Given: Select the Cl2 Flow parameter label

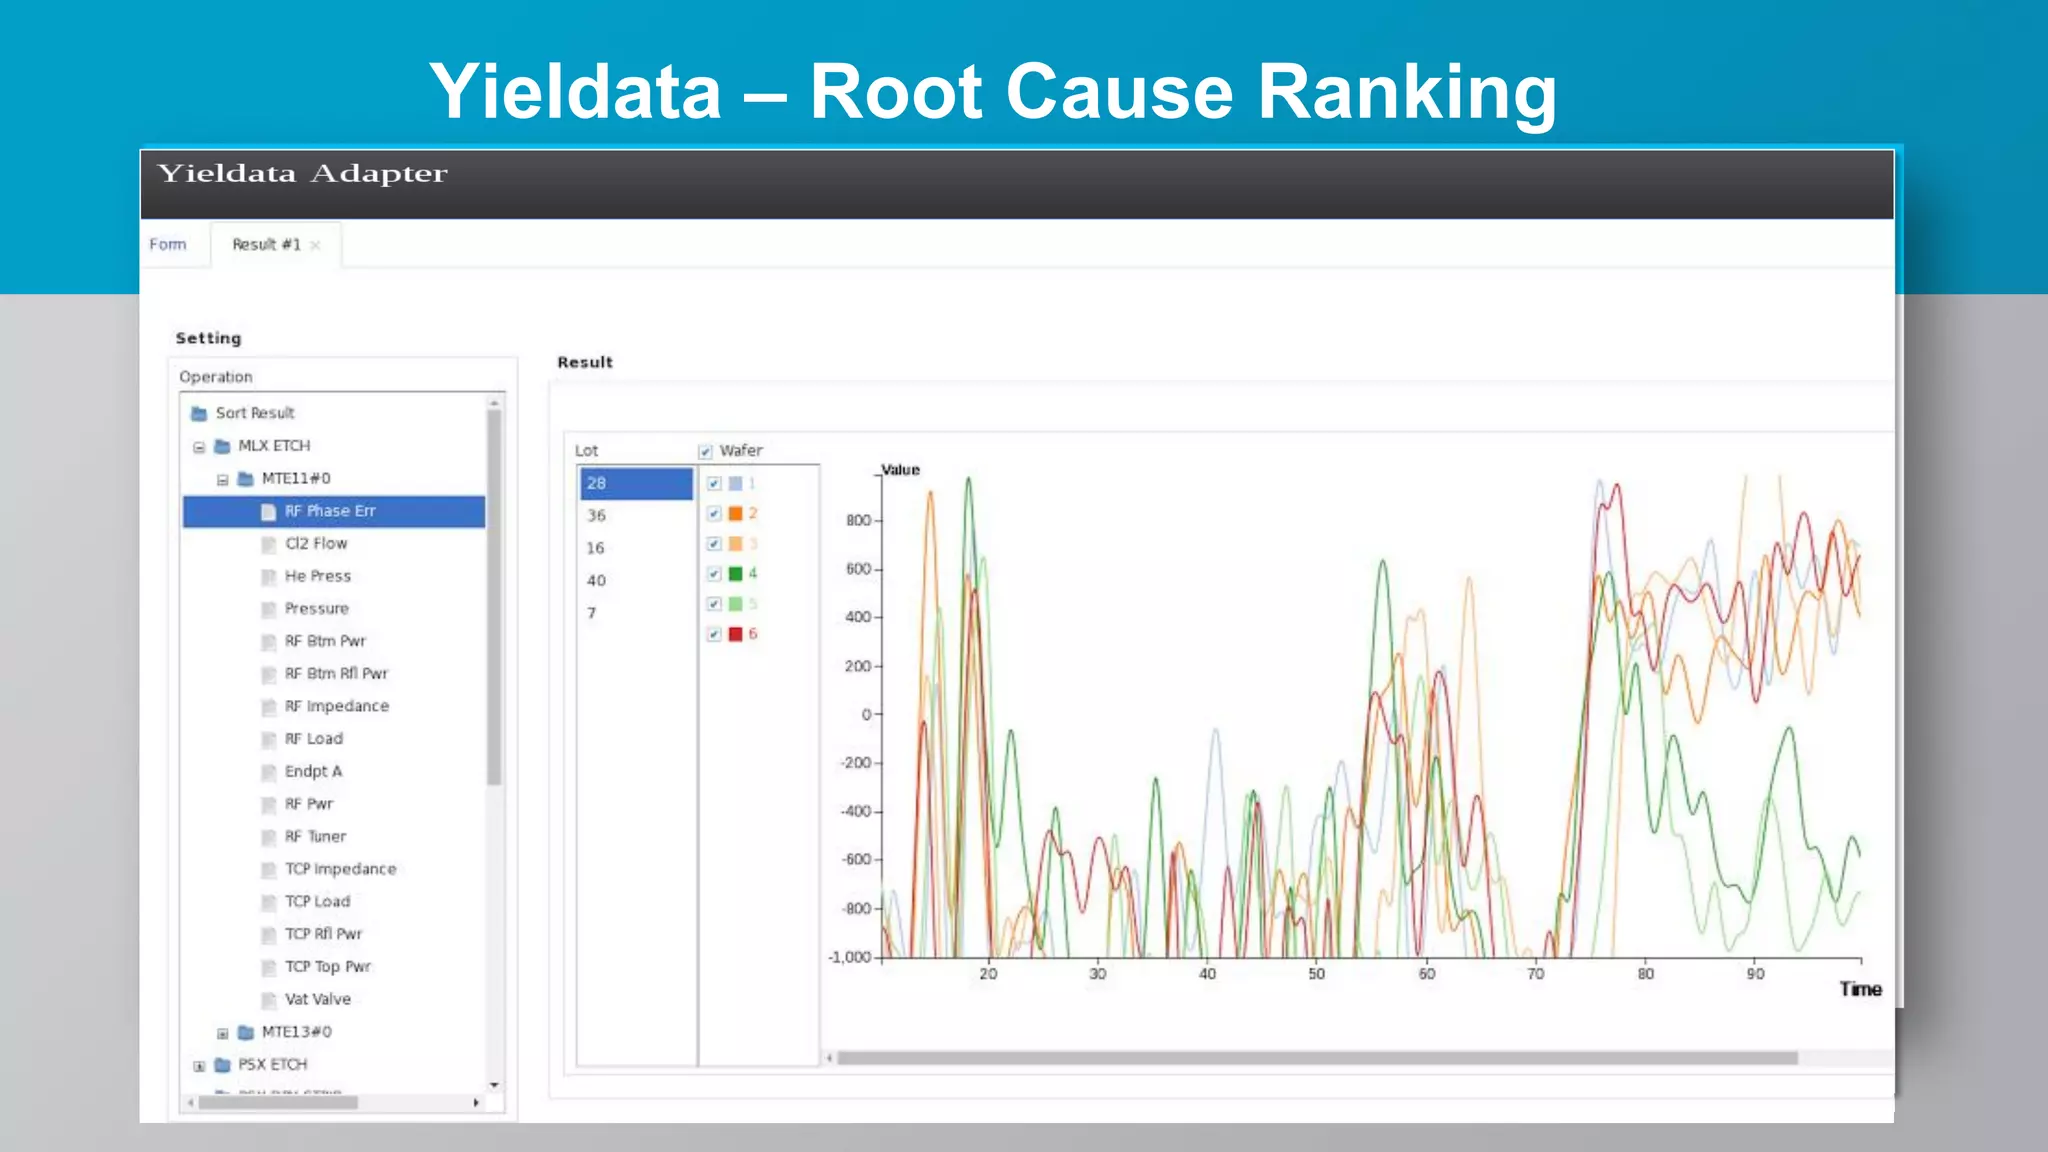Looking at the screenshot, I should point(316,544).
